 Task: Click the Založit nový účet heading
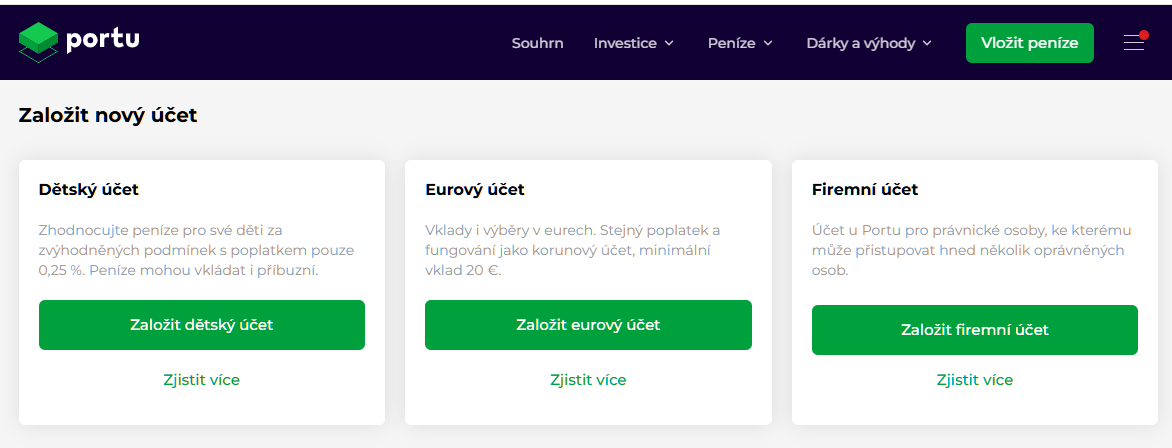tap(108, 116)
